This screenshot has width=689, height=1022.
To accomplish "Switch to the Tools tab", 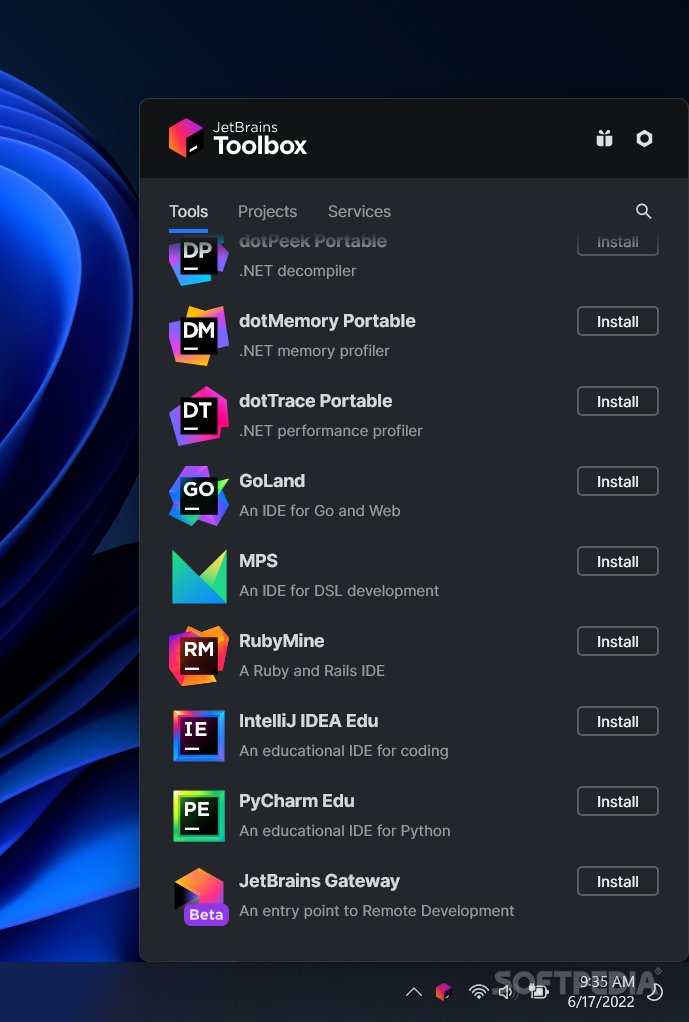I will 188,211.
